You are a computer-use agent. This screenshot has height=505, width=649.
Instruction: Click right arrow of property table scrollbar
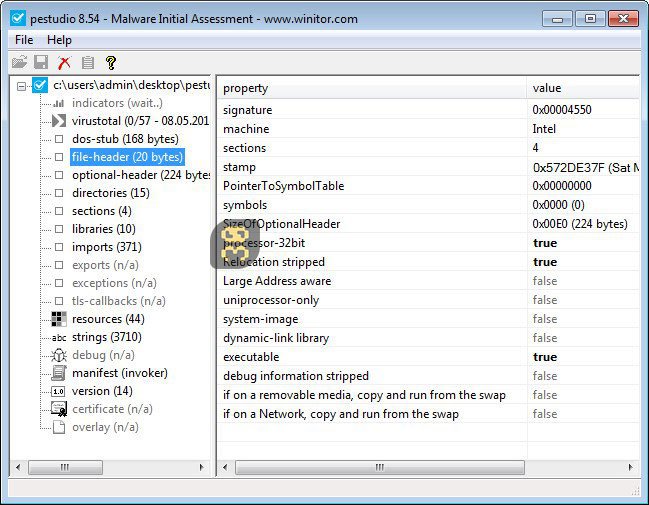click(630, 467)
